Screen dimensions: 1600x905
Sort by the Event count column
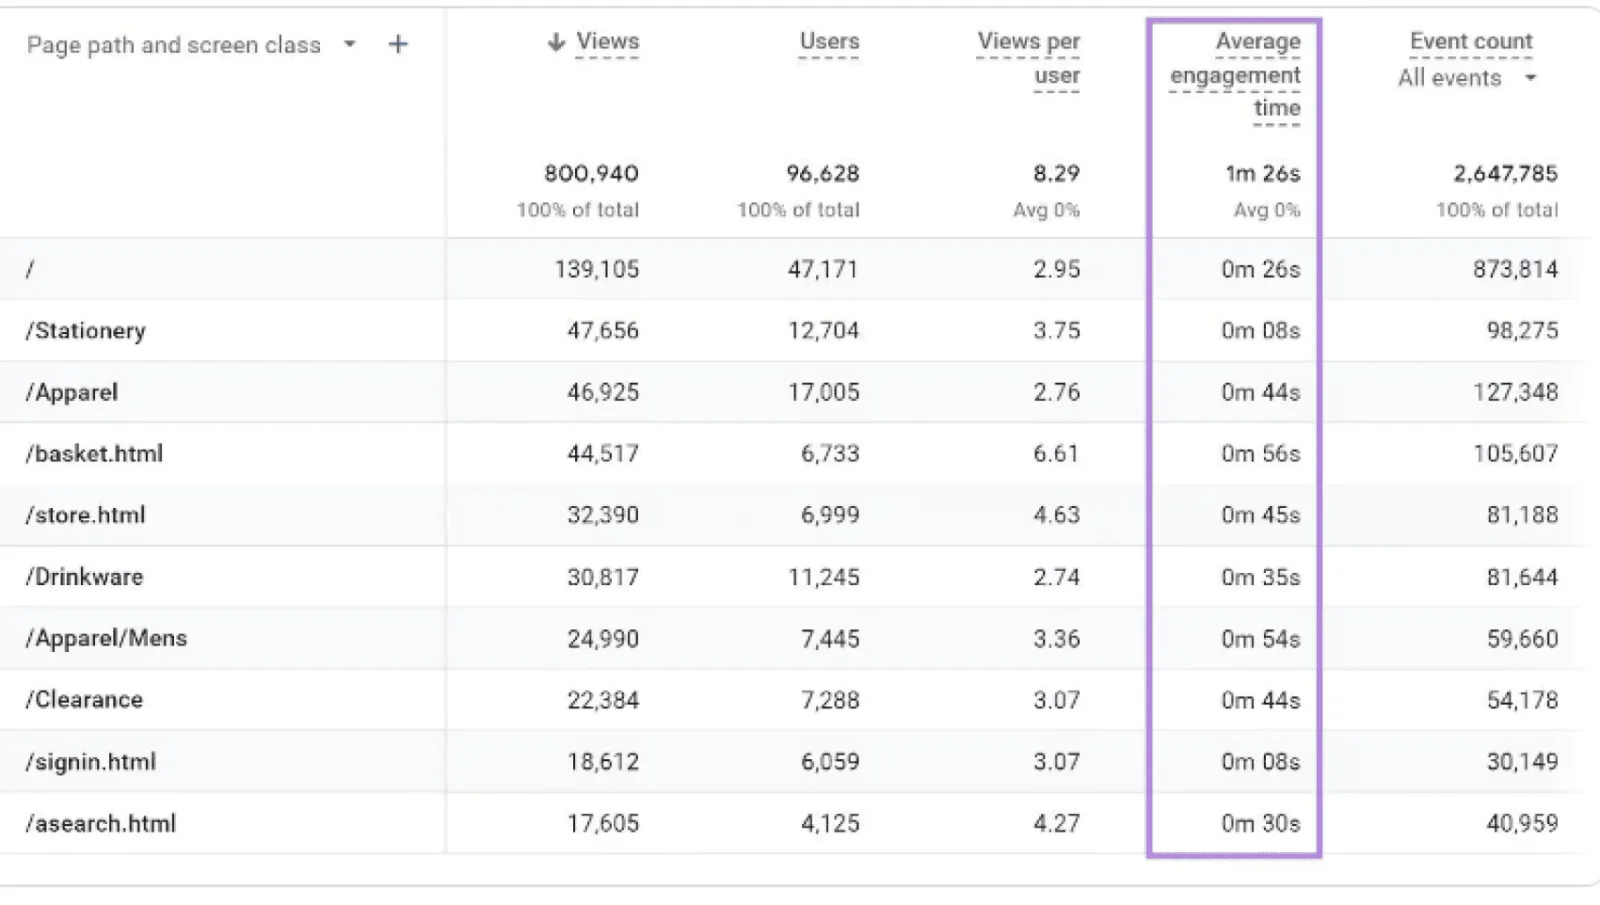coord(1470,41)
